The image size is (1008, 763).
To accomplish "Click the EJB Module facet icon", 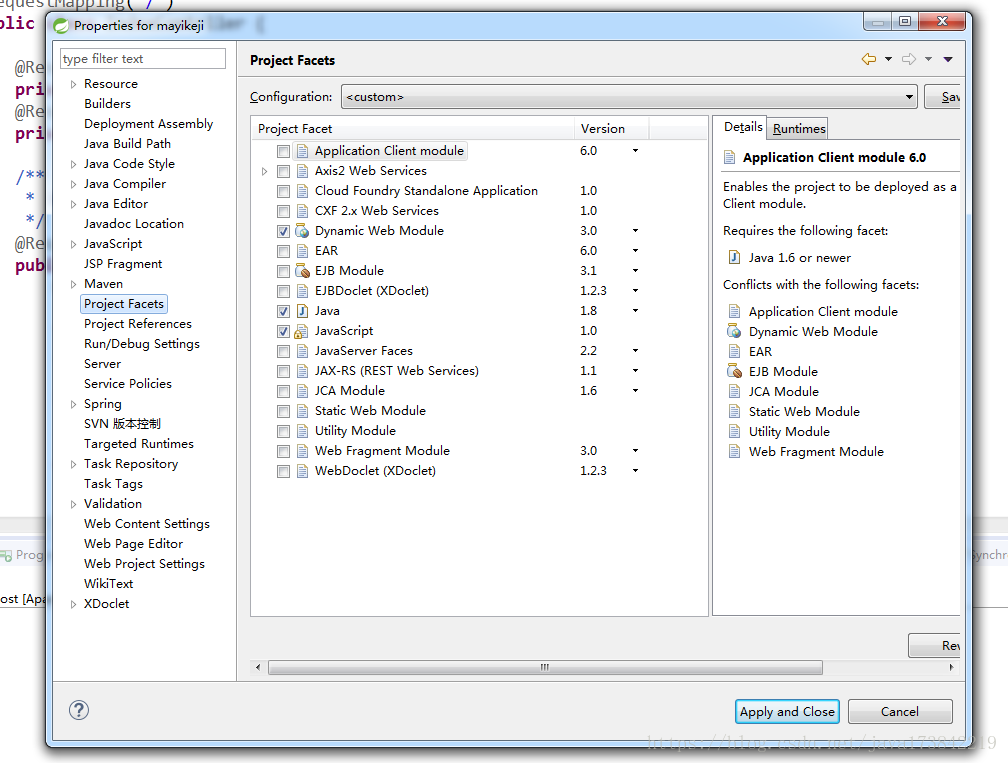I will click(x=302, y=271).
